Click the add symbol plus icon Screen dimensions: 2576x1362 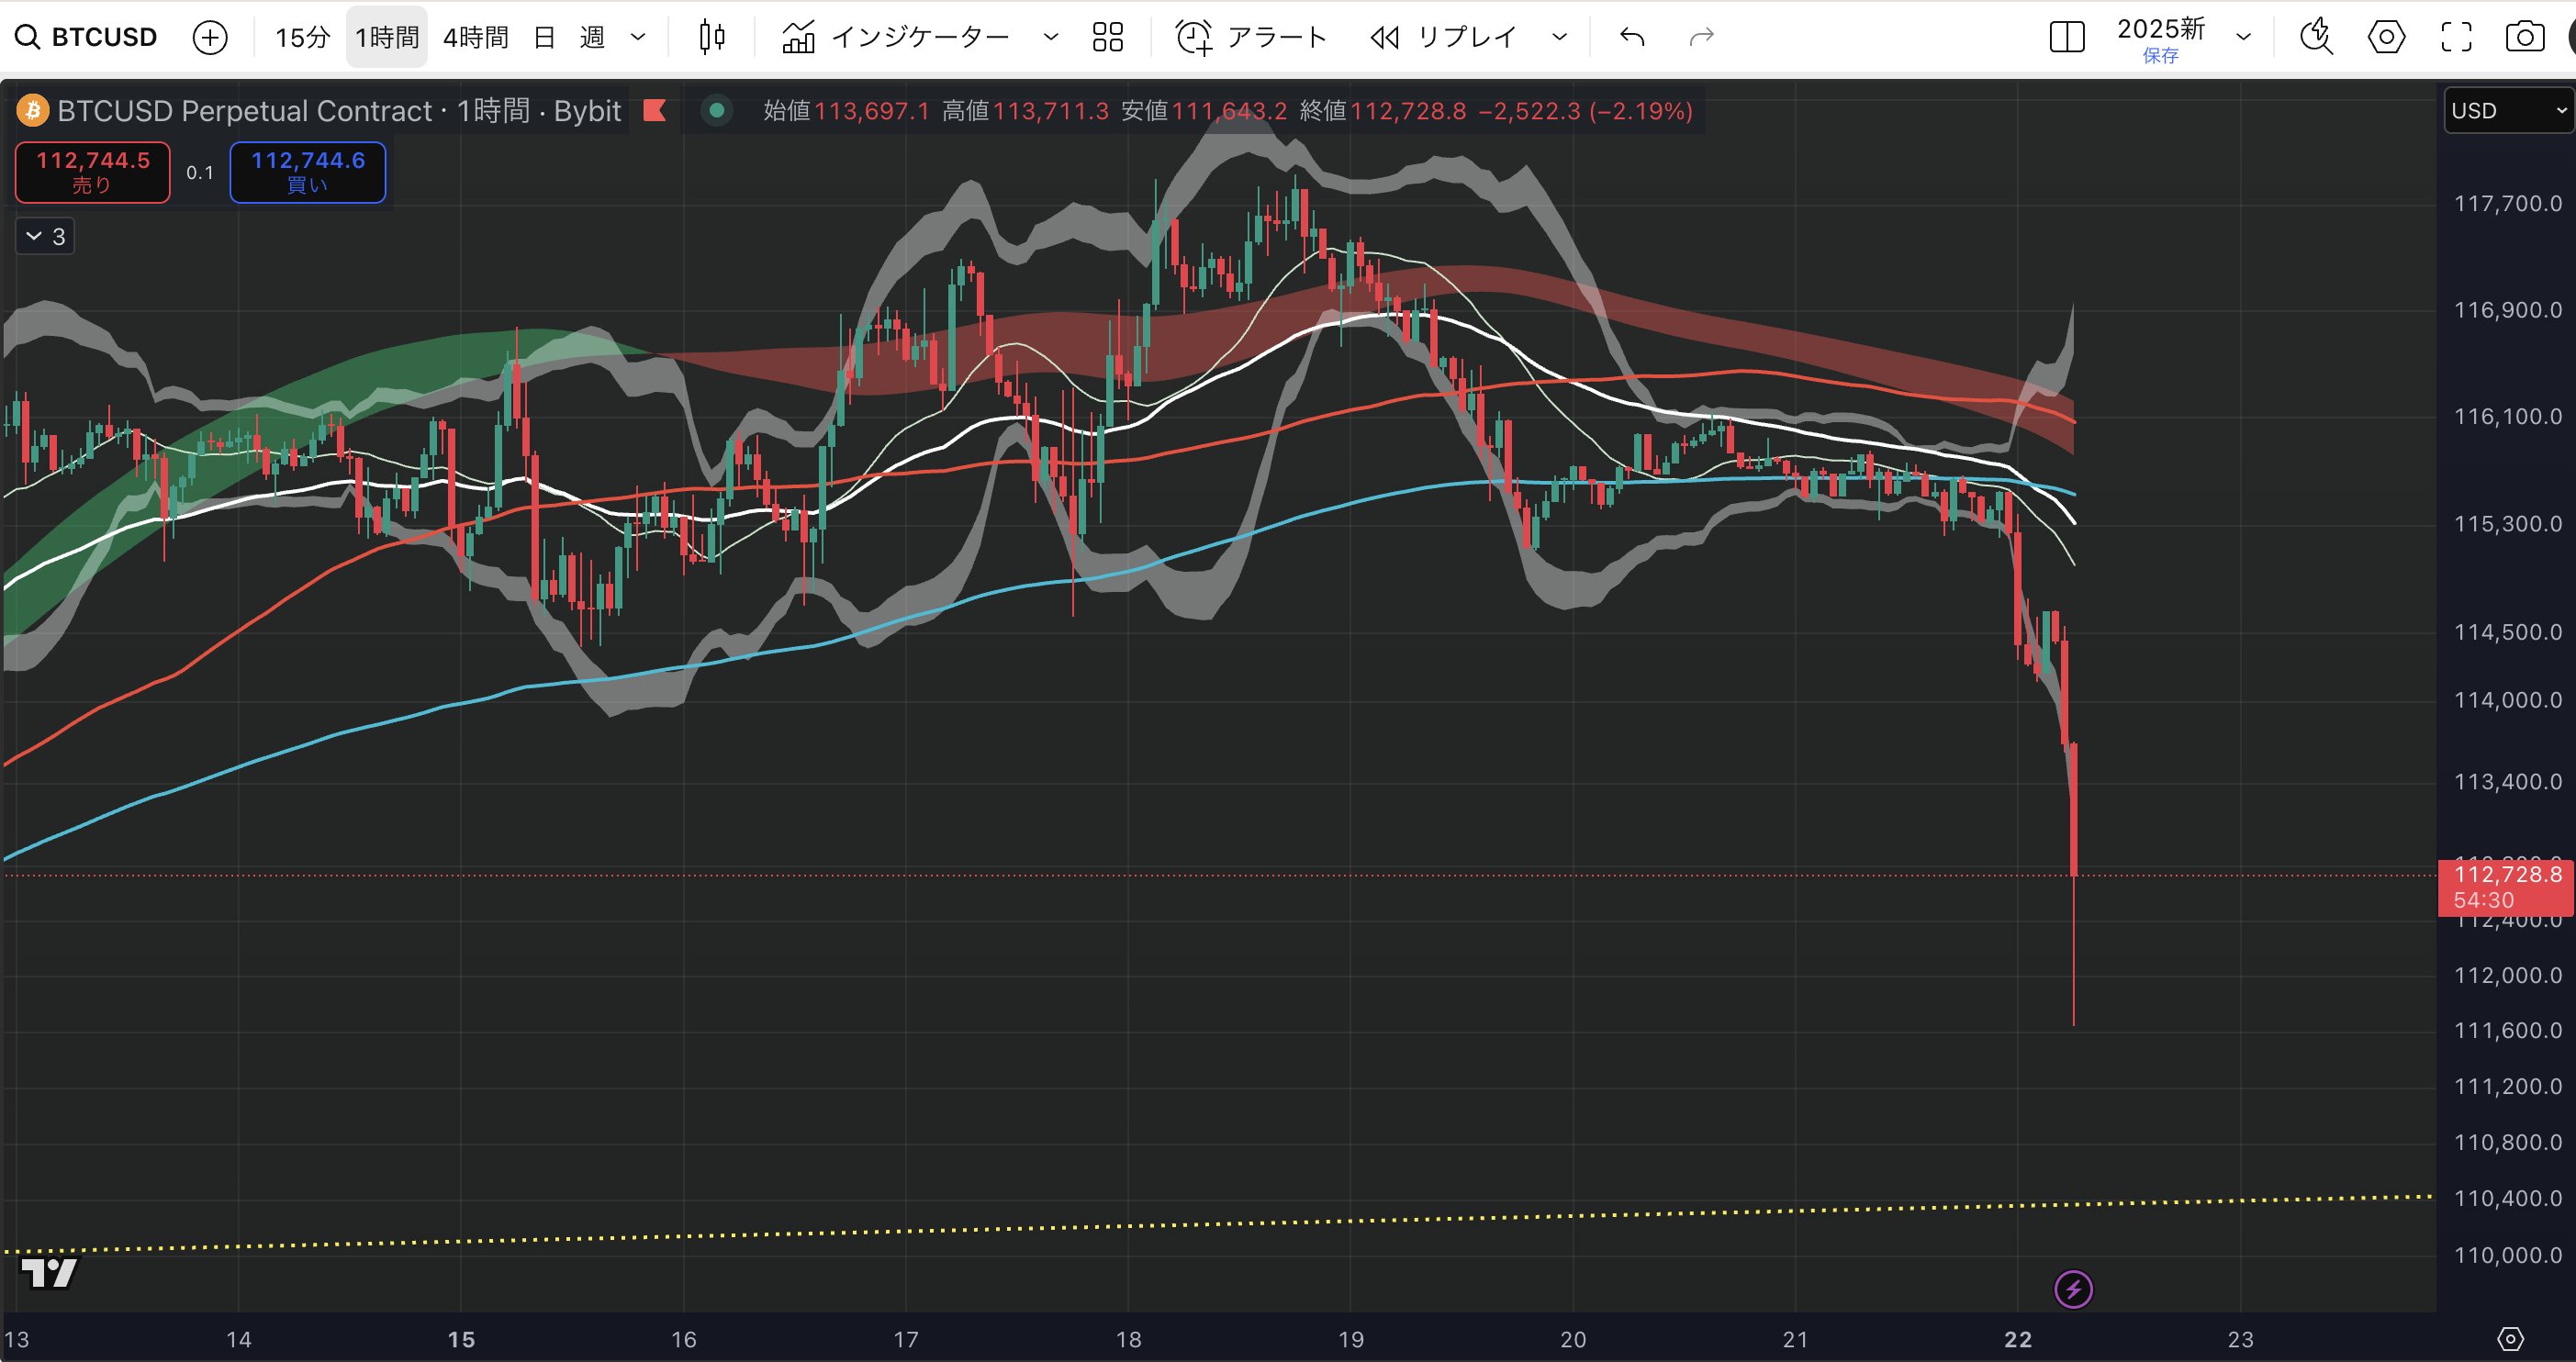210,38
